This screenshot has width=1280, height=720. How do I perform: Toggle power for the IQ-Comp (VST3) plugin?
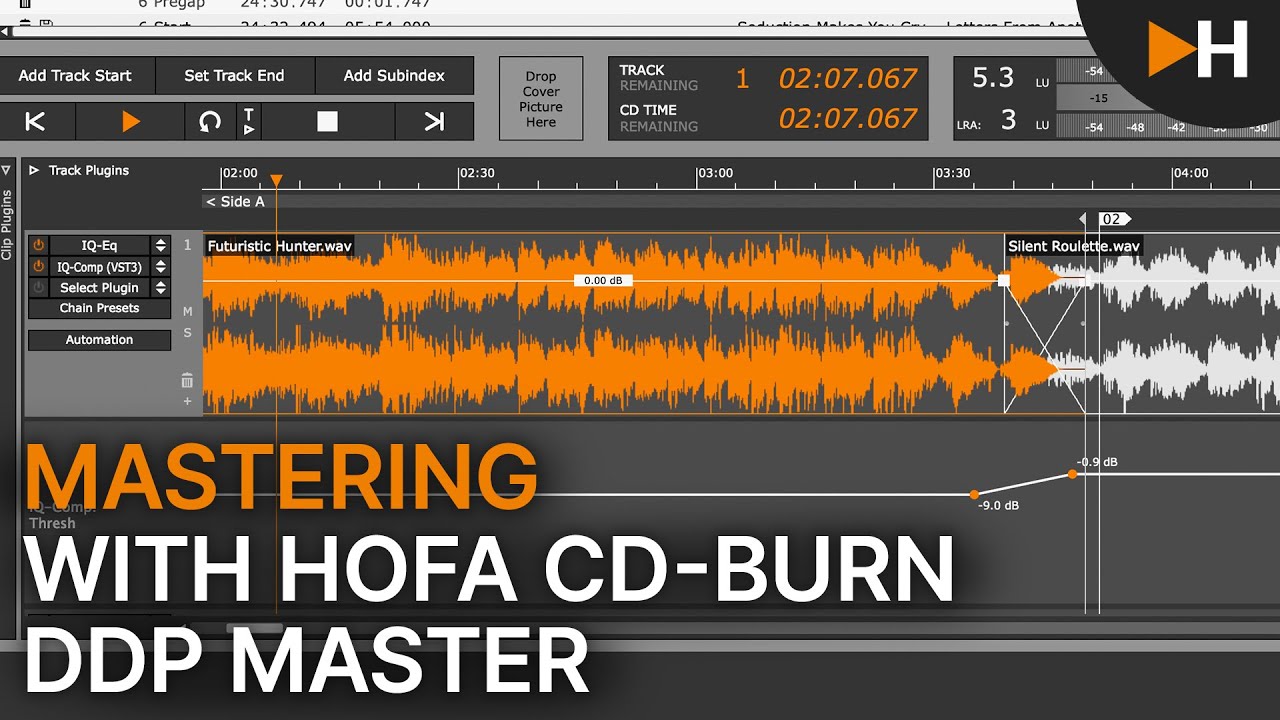tap(39, 266)
